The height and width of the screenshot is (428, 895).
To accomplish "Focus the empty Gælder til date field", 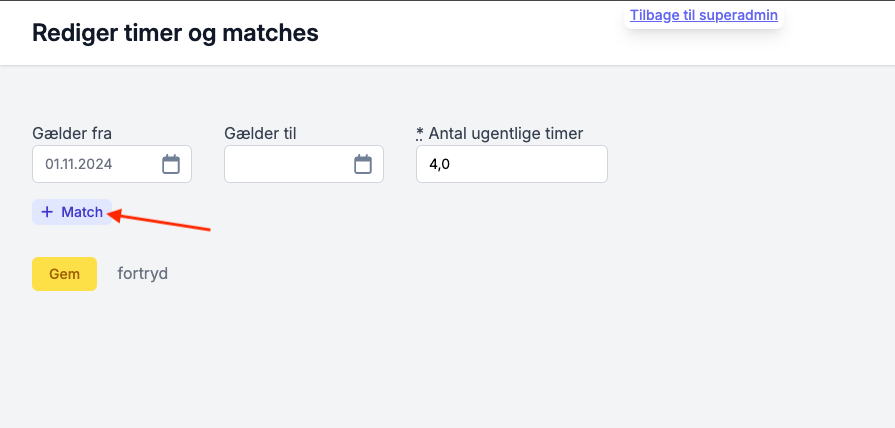I will point(304,164).
